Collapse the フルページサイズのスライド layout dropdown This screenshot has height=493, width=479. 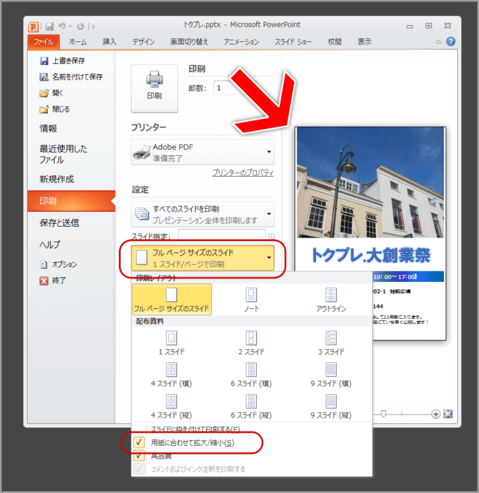click(203, 258)
